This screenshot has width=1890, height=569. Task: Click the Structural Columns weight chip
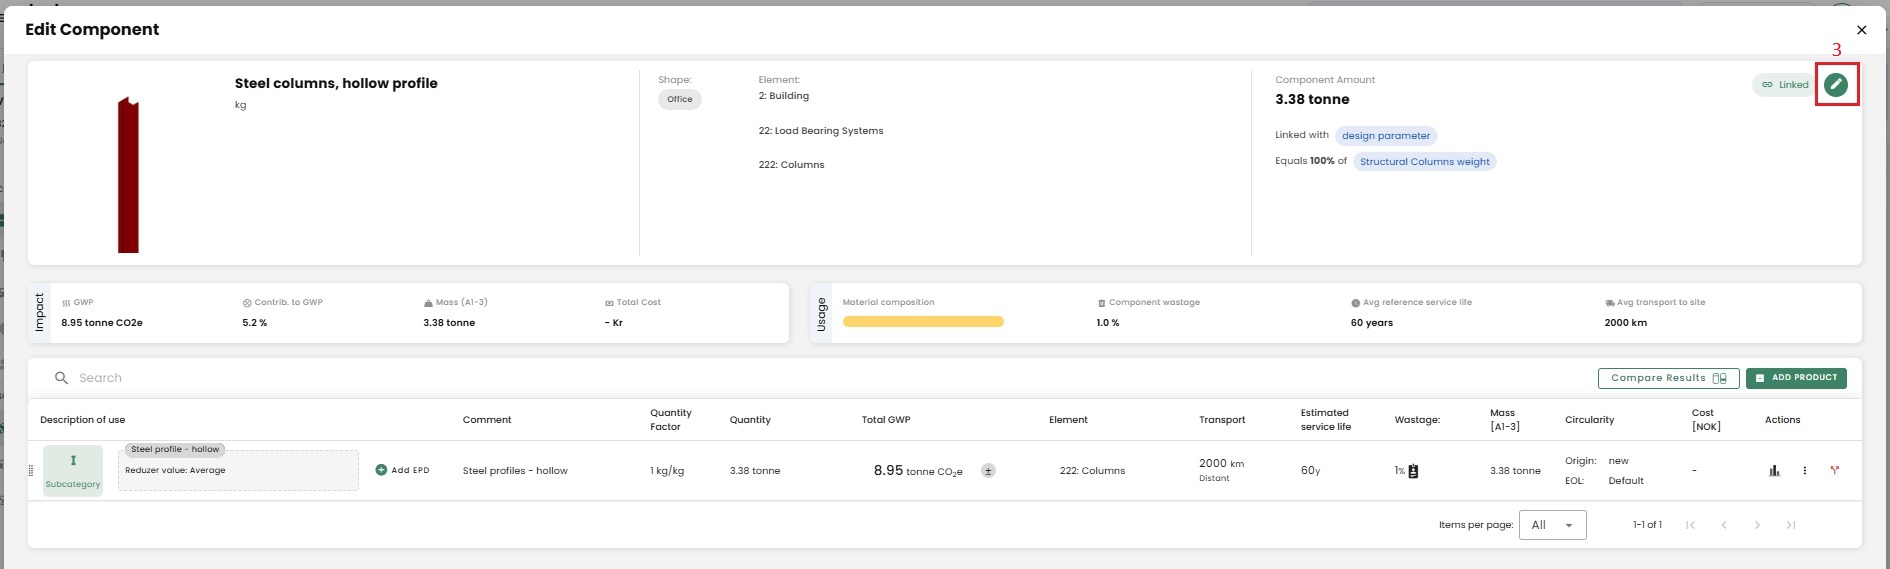coord(1424,162)
